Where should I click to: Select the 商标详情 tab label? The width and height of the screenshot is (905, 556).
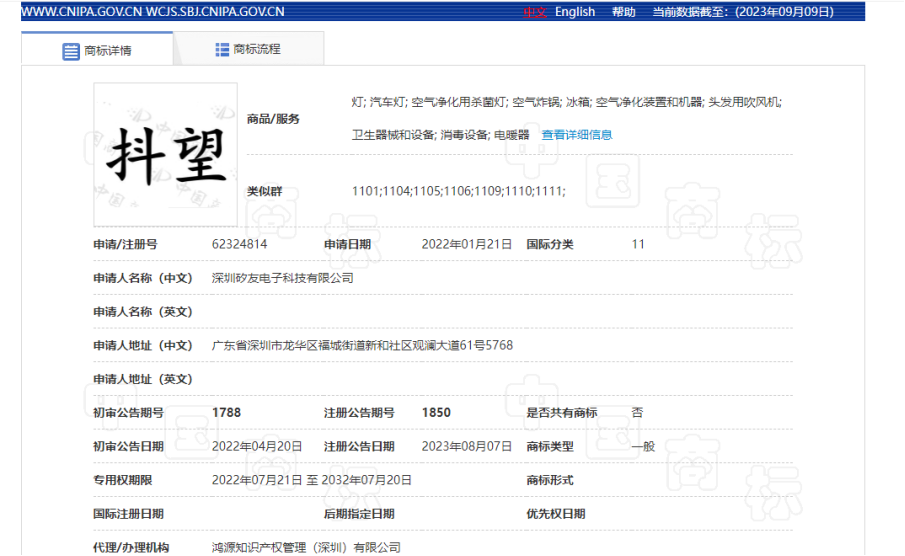pyautogui.click(x=107, y=51)
